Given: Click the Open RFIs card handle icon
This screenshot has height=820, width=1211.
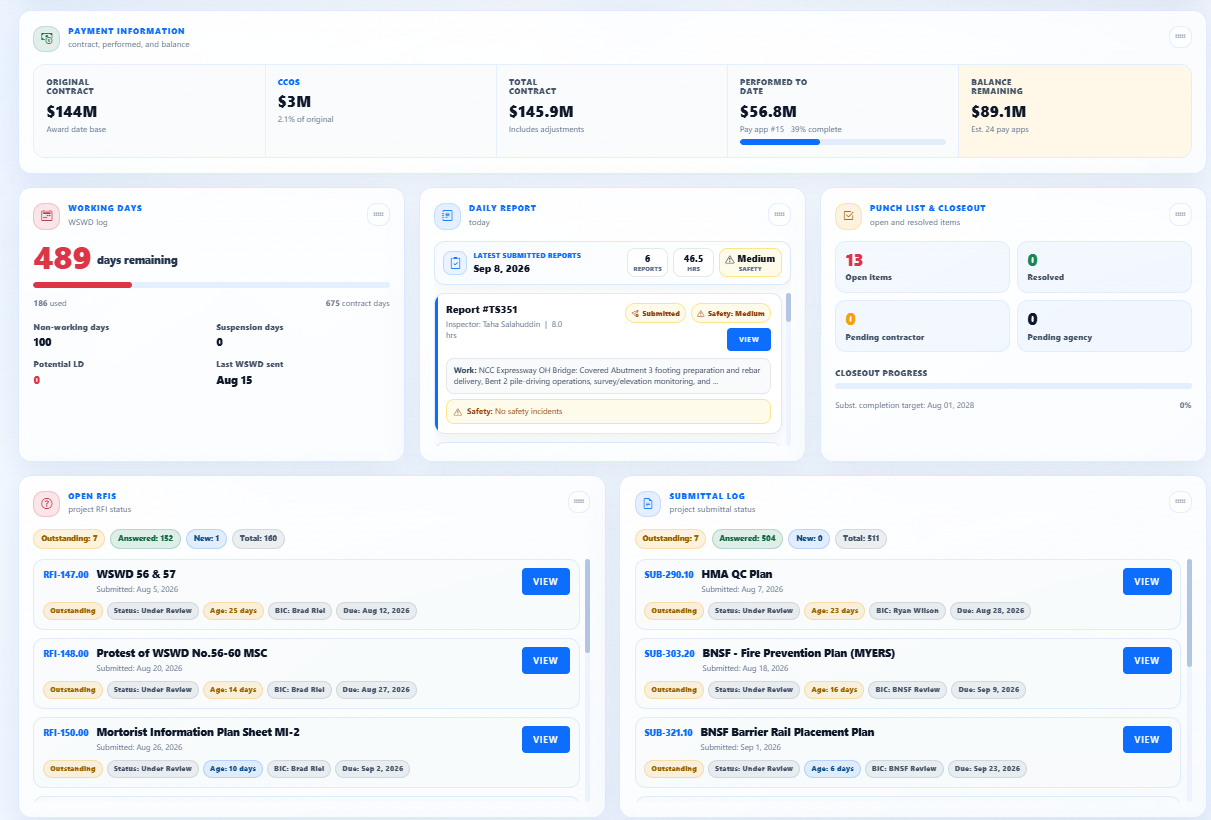Looking at the screenshot, I should [x=579, y=502].
